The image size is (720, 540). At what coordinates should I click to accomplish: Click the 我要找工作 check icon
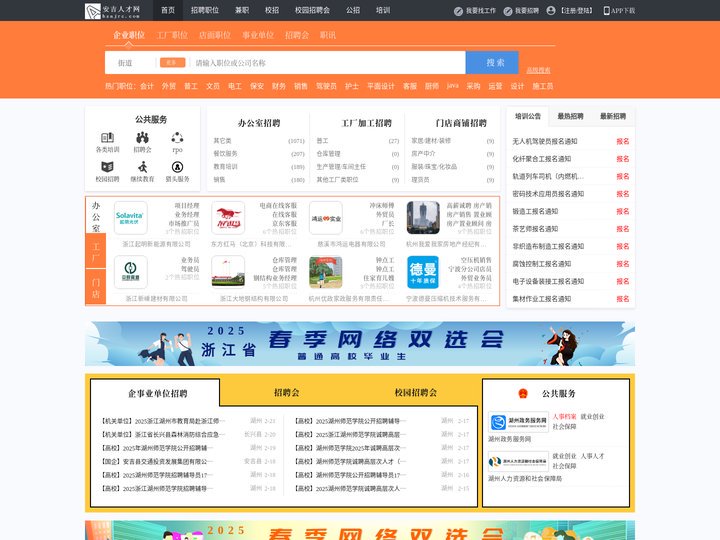point(458,11)
